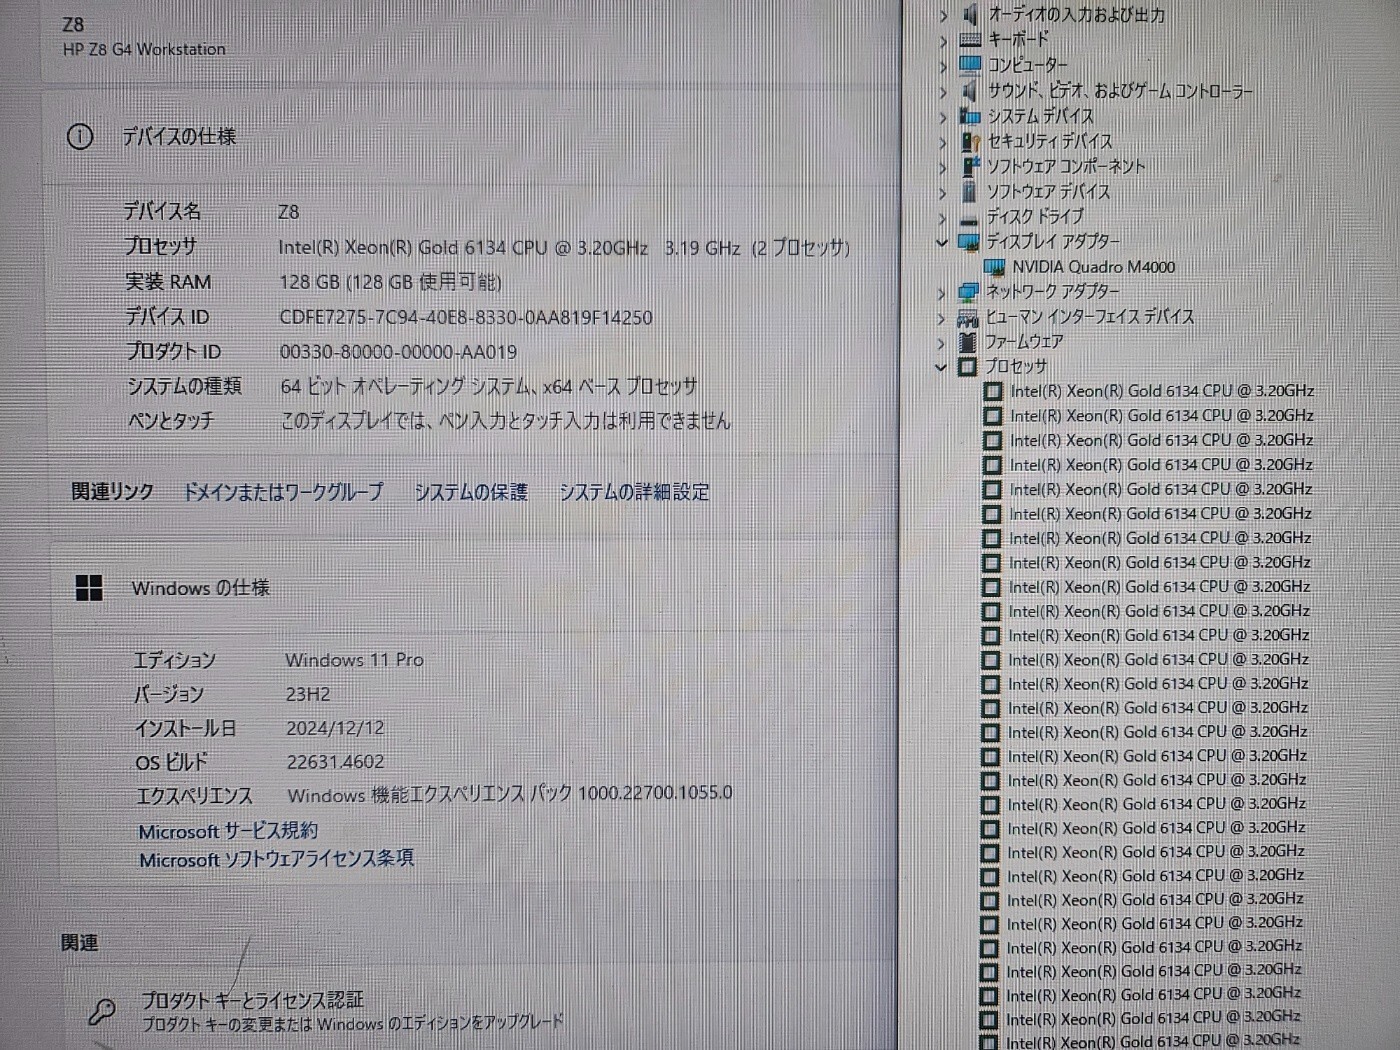1400x1050 pixels.
Task: Expand the ソフトウェア コンポーネント category
Action: (x=943, y=167)
